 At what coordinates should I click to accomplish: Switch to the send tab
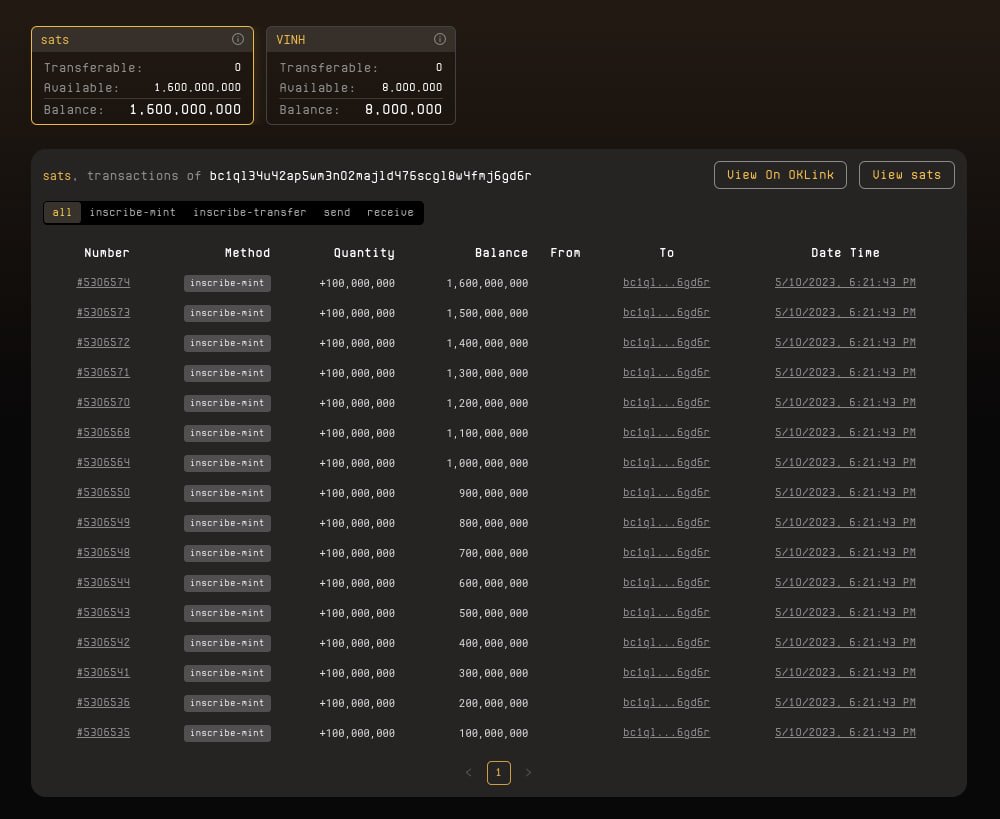tap(337, 212)
